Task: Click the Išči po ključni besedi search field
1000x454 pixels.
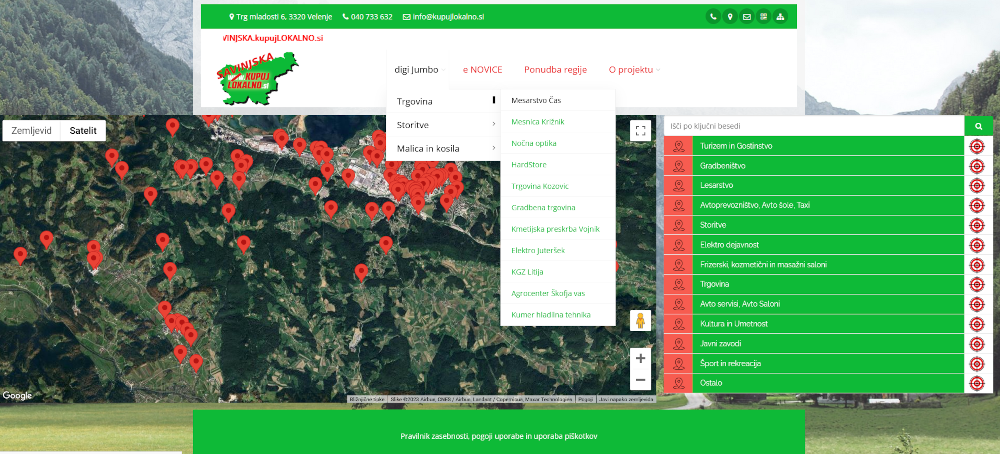Action: point(814,126)
